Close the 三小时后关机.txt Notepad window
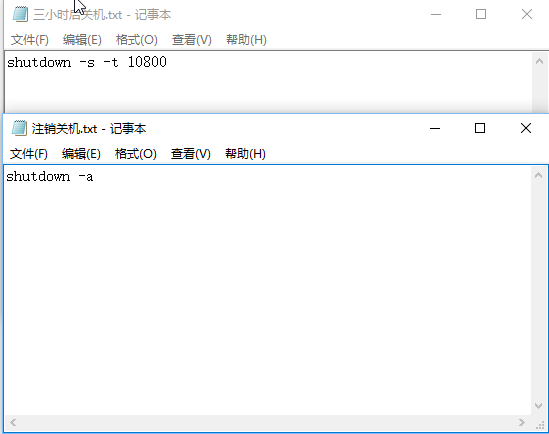The image size is (549, 434). tap(527, 14)
